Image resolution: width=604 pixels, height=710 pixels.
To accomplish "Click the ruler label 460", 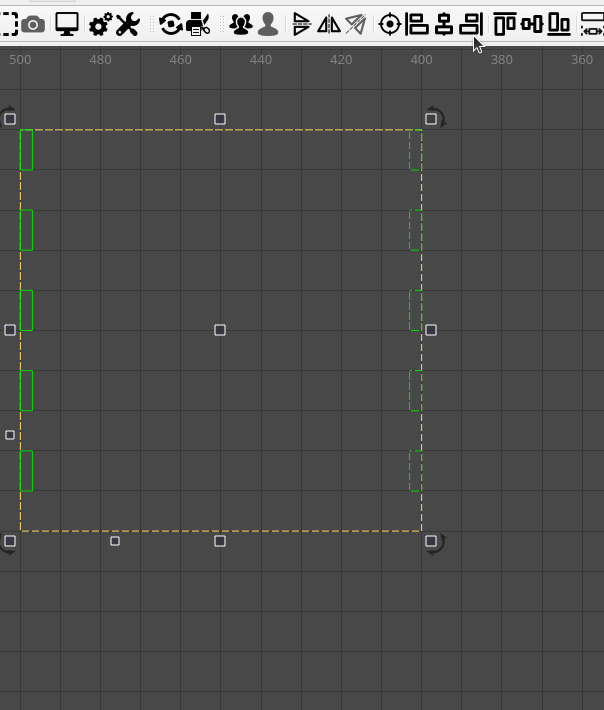I will 181,60.
